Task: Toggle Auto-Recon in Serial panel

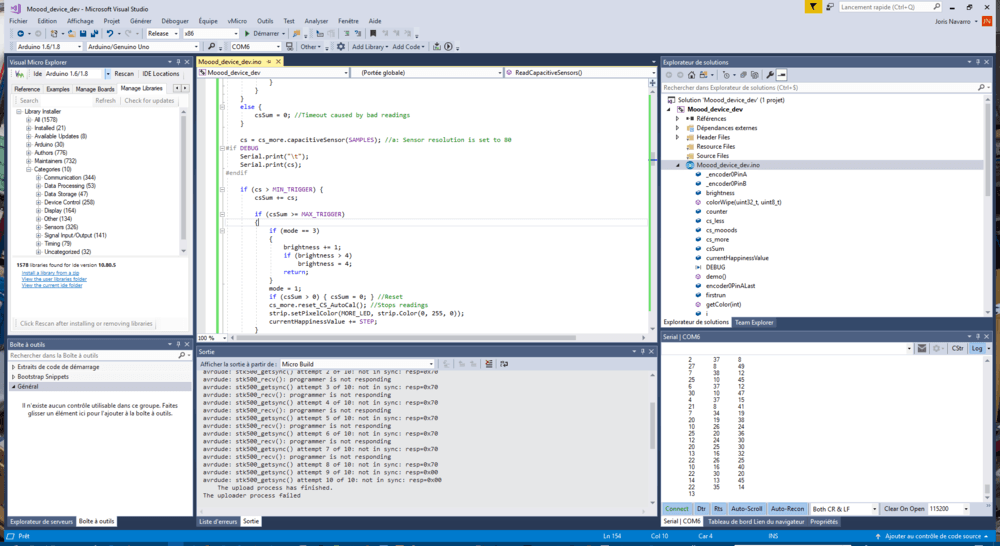Action: pyautogui.click(x=787, y=509)
